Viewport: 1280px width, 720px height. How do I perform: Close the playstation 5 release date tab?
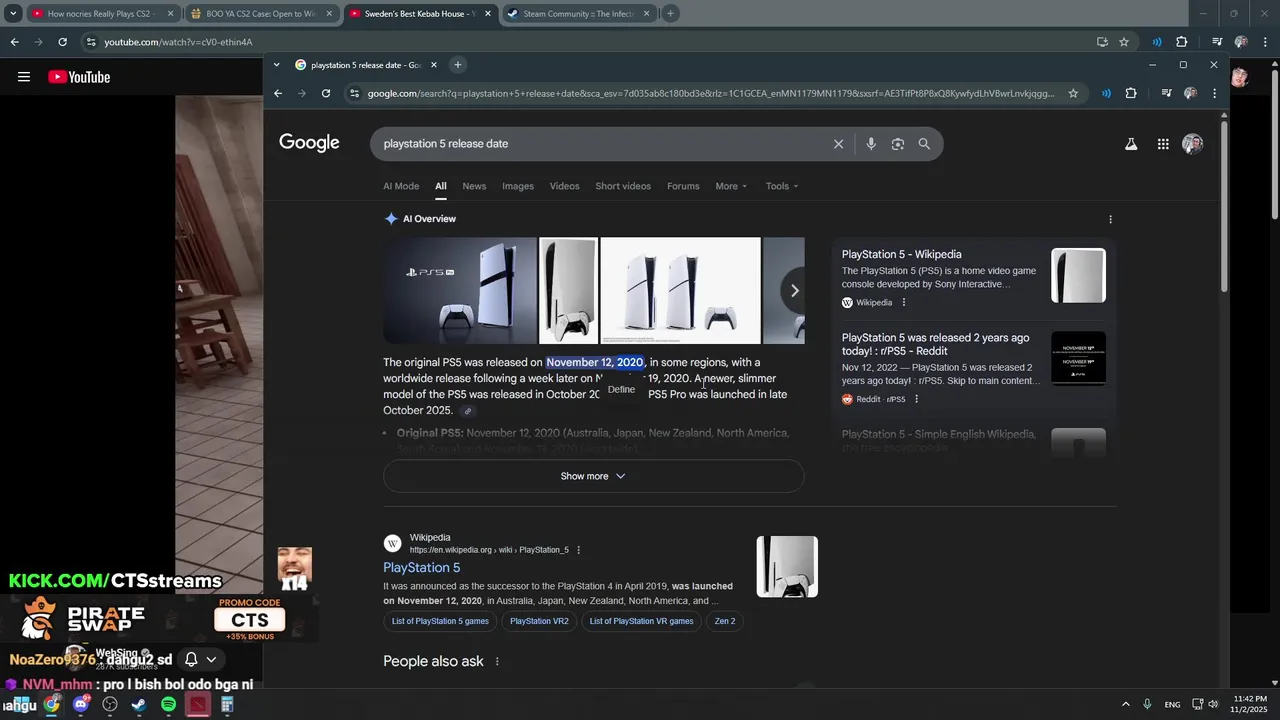tap(433, 65)
